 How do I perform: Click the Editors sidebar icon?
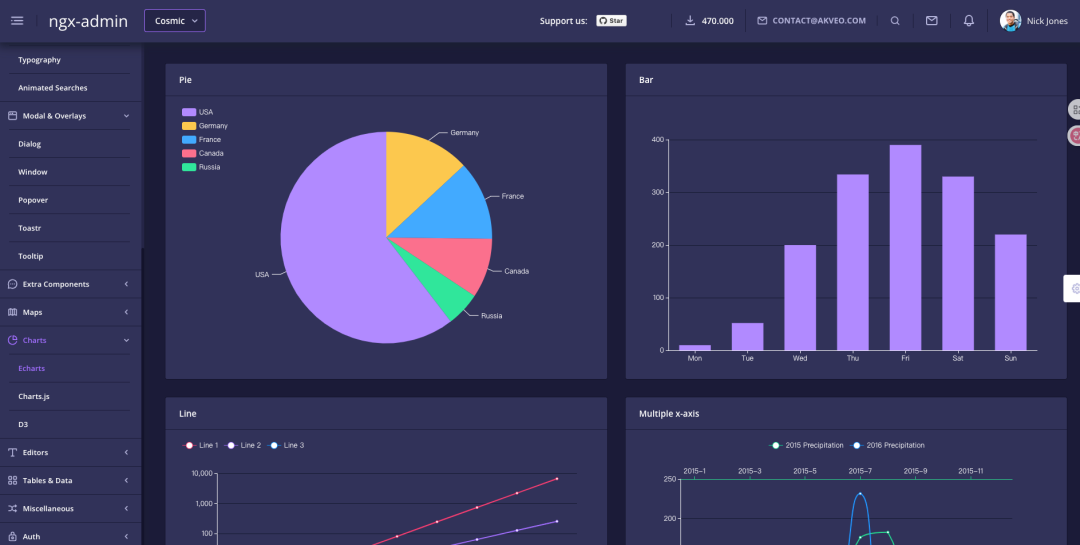tap(12, 453)
